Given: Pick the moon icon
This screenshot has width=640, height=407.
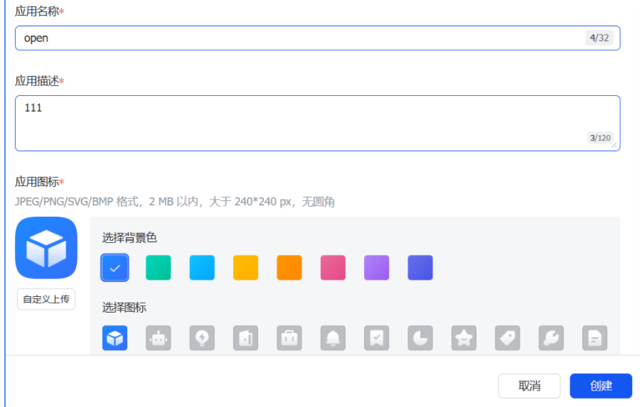Looking at the screenshot, I should click(x=420, y=338).
